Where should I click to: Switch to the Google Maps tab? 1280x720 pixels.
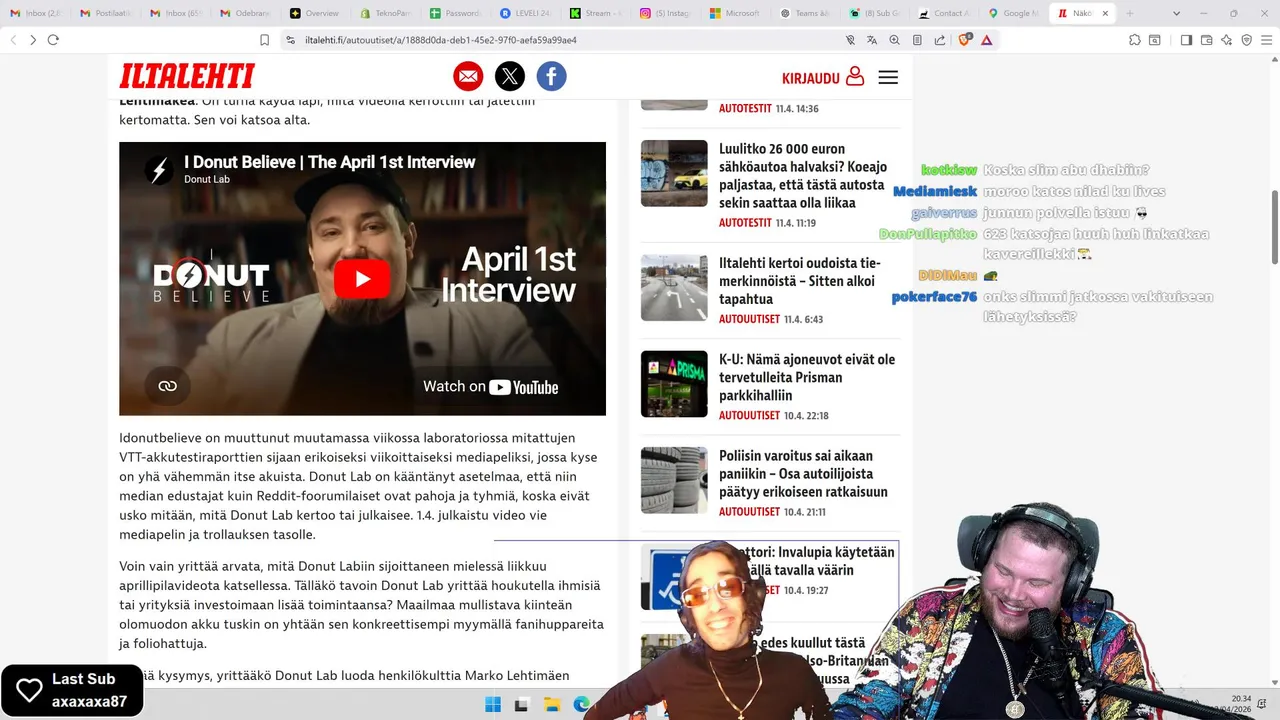tap(1014, 13)
